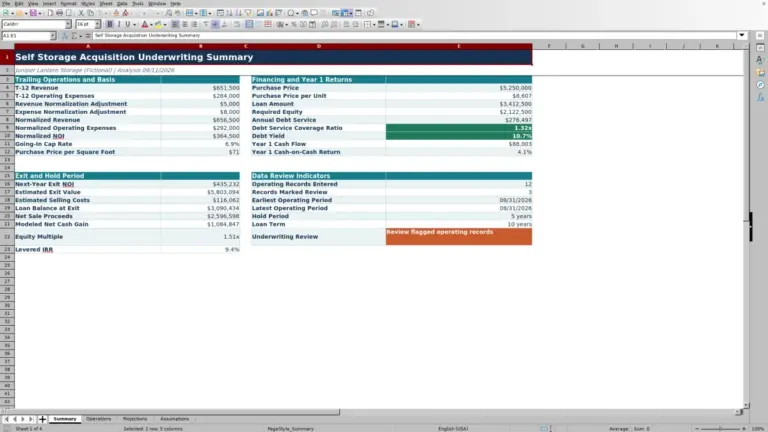Open the Name Box dropdown
This screenshot has width=768, height=432.
coord(52,36)
